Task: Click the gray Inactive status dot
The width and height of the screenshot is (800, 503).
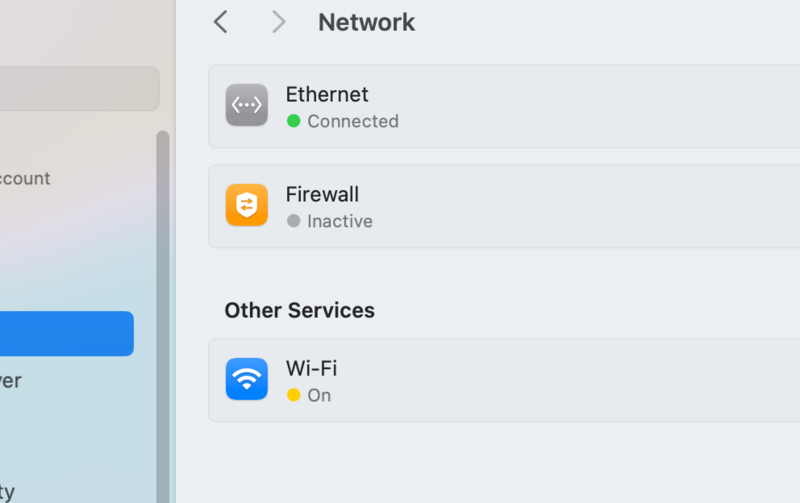Action: [x=294, y=221]
